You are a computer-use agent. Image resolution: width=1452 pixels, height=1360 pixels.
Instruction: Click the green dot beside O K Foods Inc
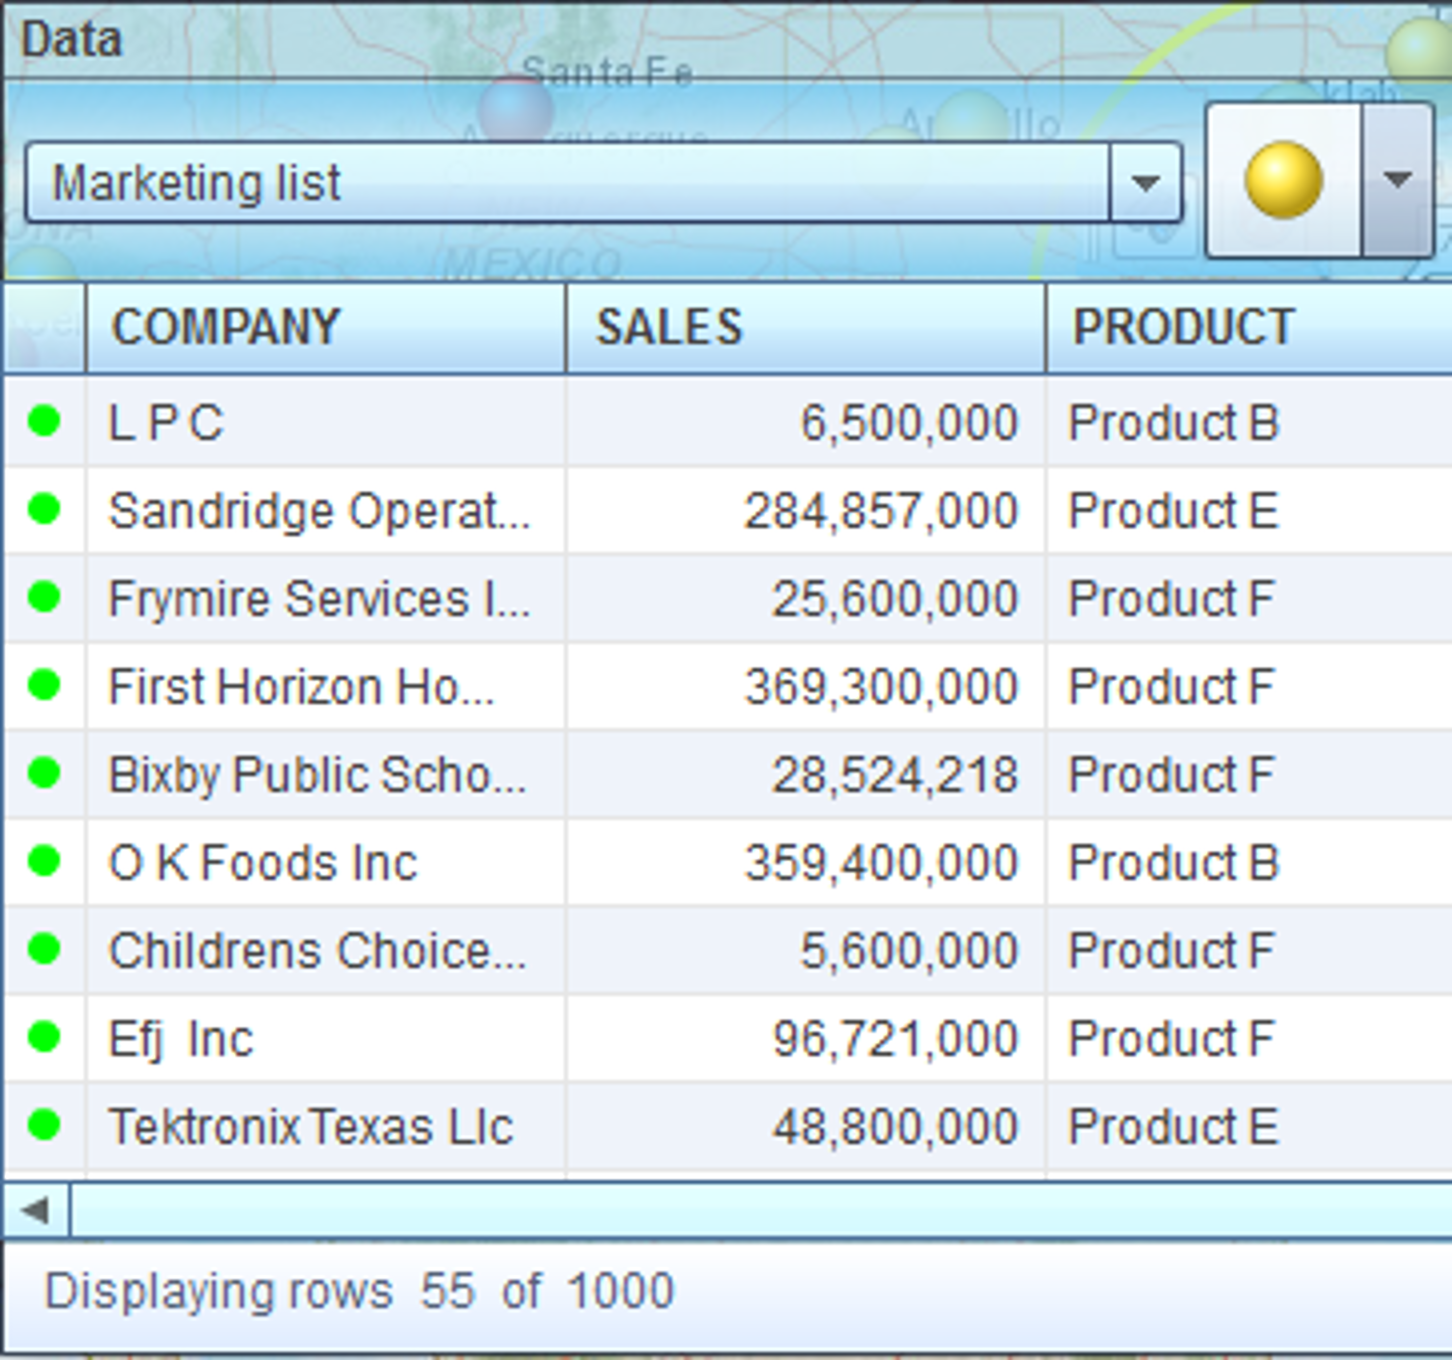[44, 861]
